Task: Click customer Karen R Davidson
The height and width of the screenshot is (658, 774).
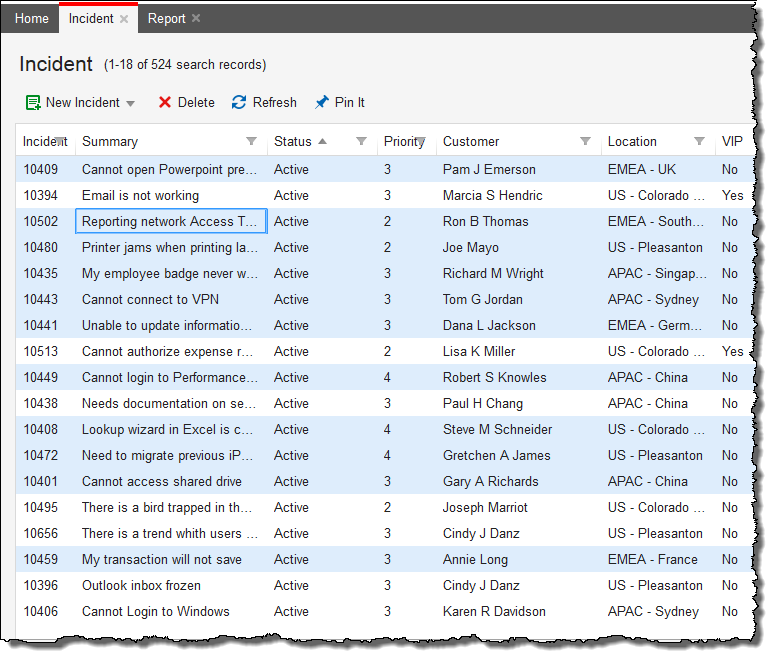Action: 494,612
